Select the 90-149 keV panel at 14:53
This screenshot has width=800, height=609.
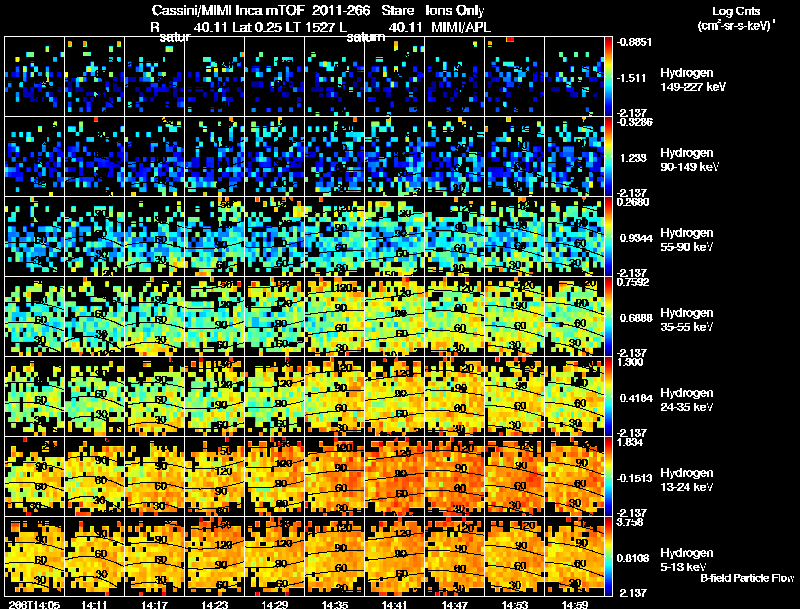pyautogui.click(x=515, y=157)
